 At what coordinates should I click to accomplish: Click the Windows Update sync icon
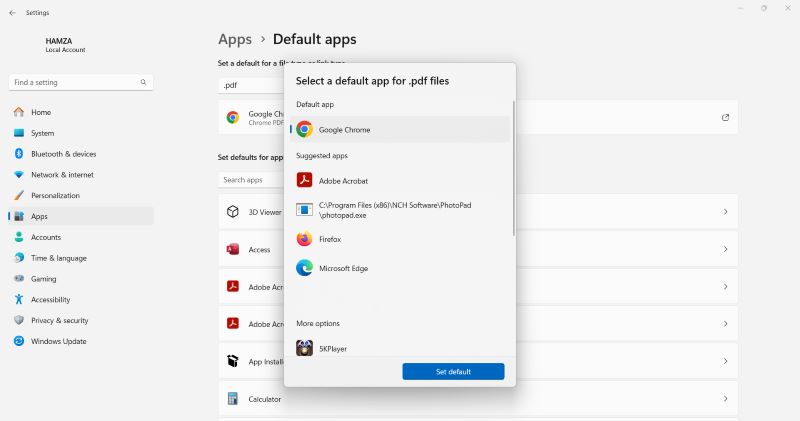(19, 341)
